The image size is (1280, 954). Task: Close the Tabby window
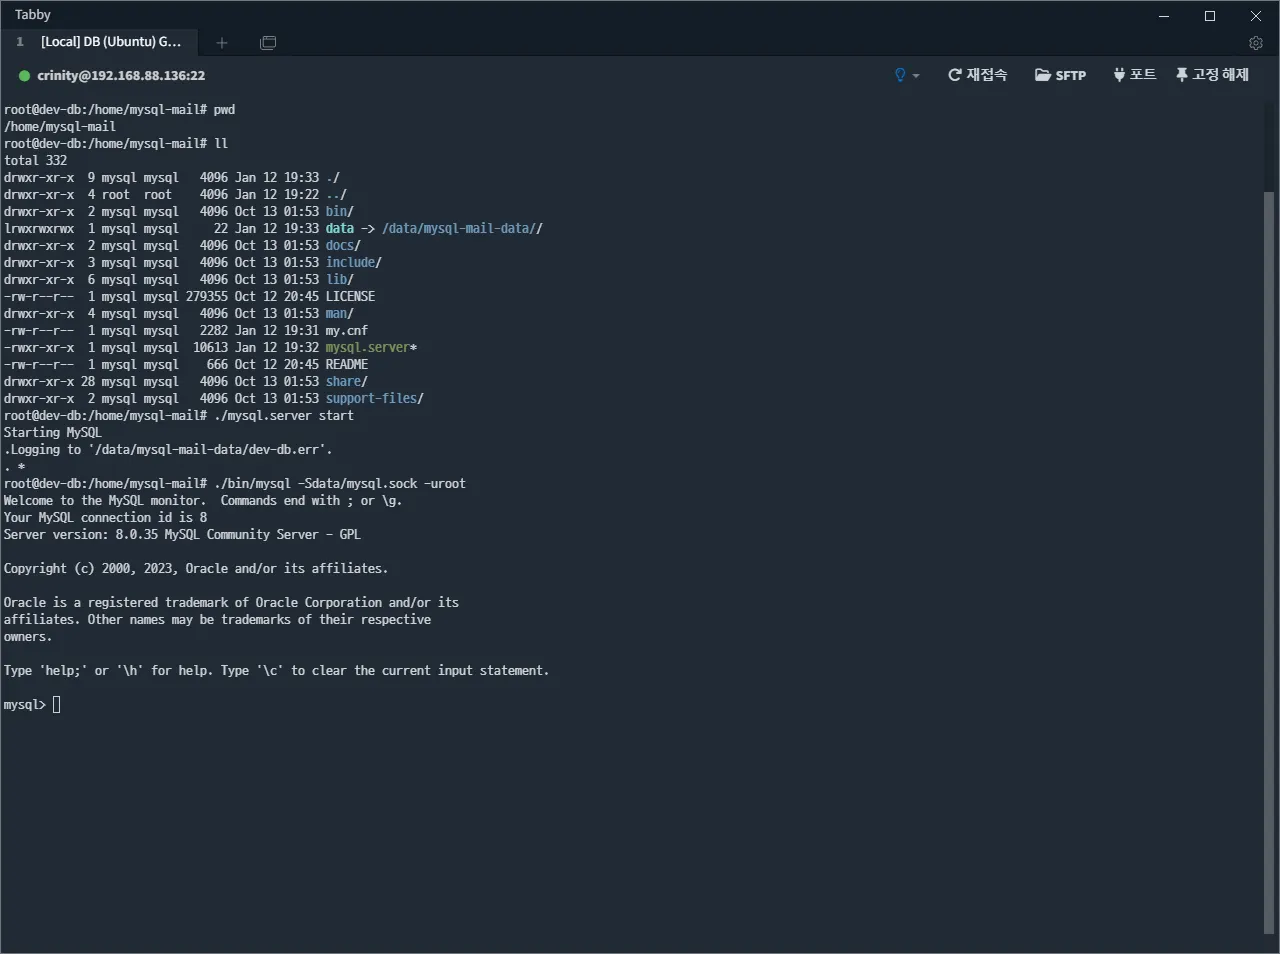(1256, 16)
